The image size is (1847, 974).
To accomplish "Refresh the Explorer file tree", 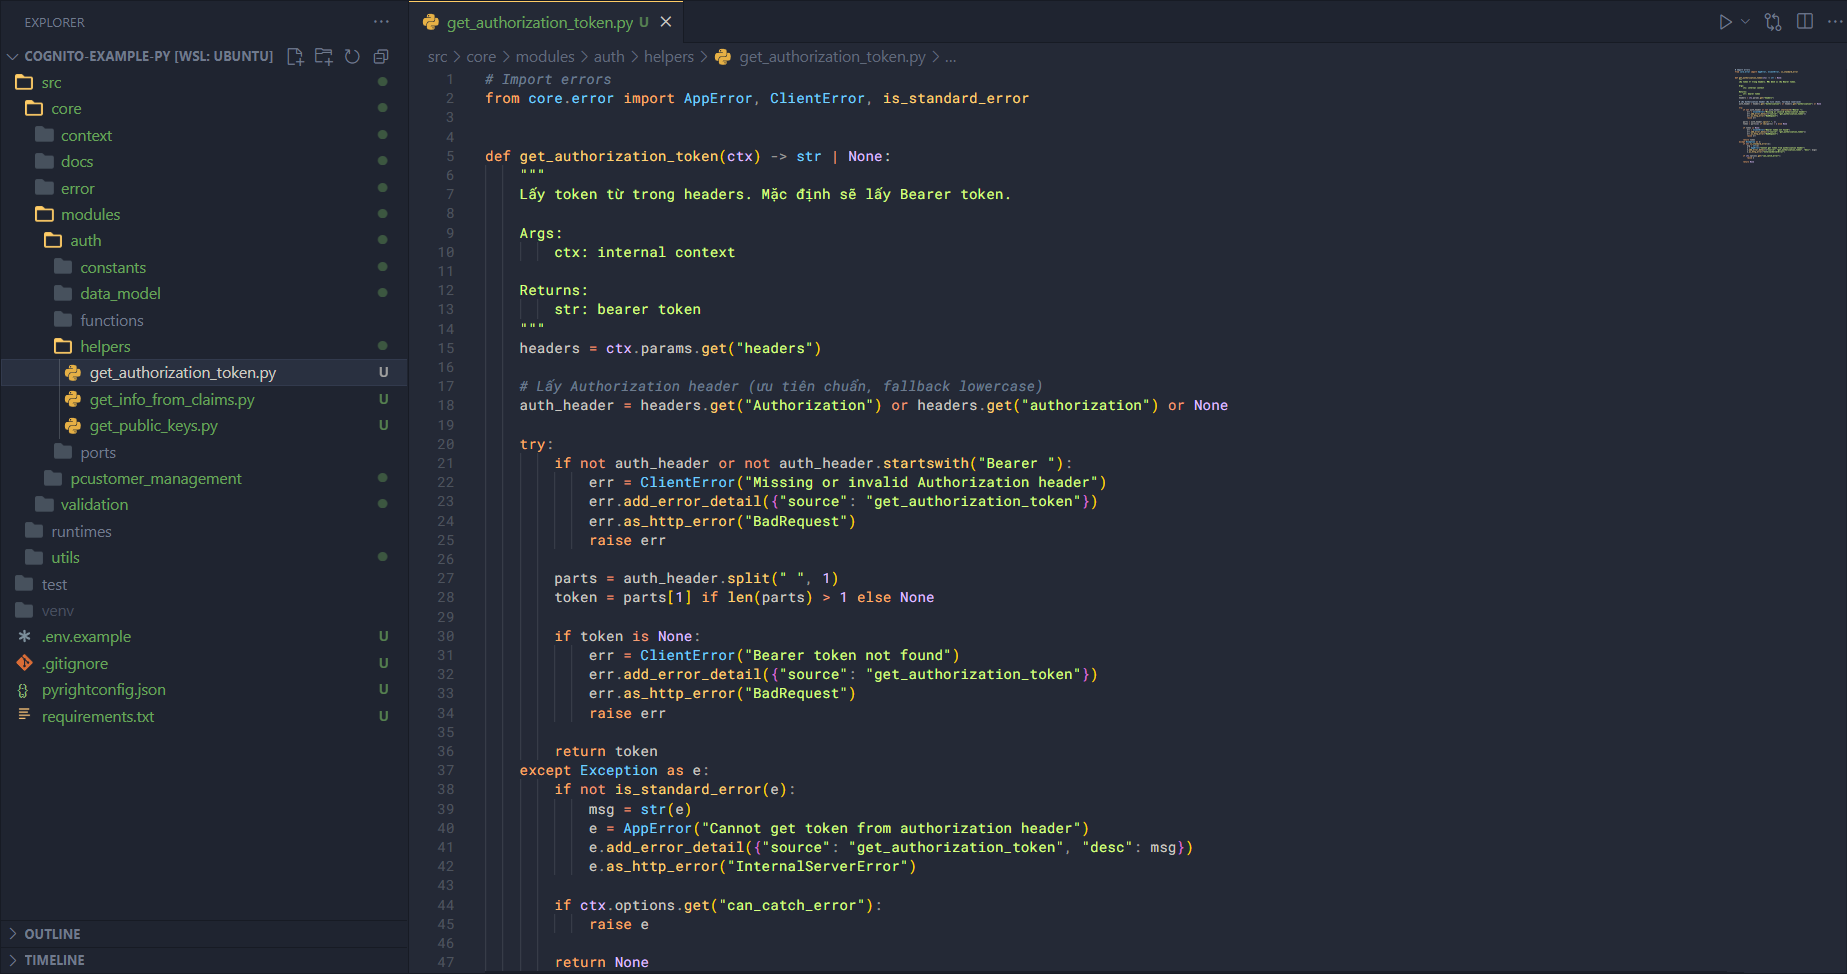I will (352, 57).
